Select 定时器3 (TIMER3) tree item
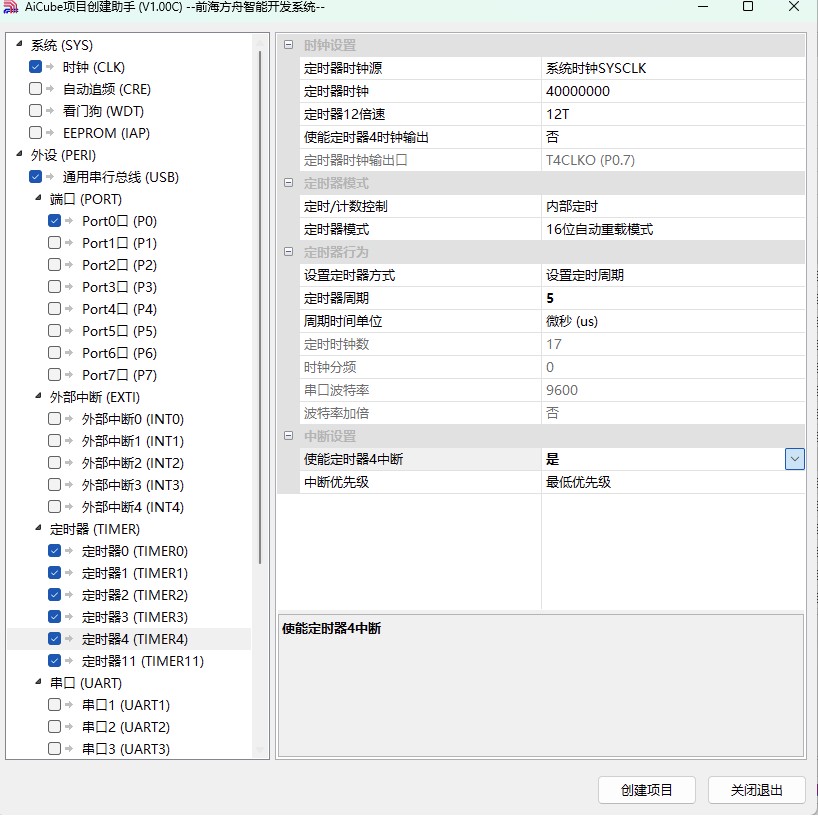The height and width of the screenshot is (819, 818). pos(135,617)
